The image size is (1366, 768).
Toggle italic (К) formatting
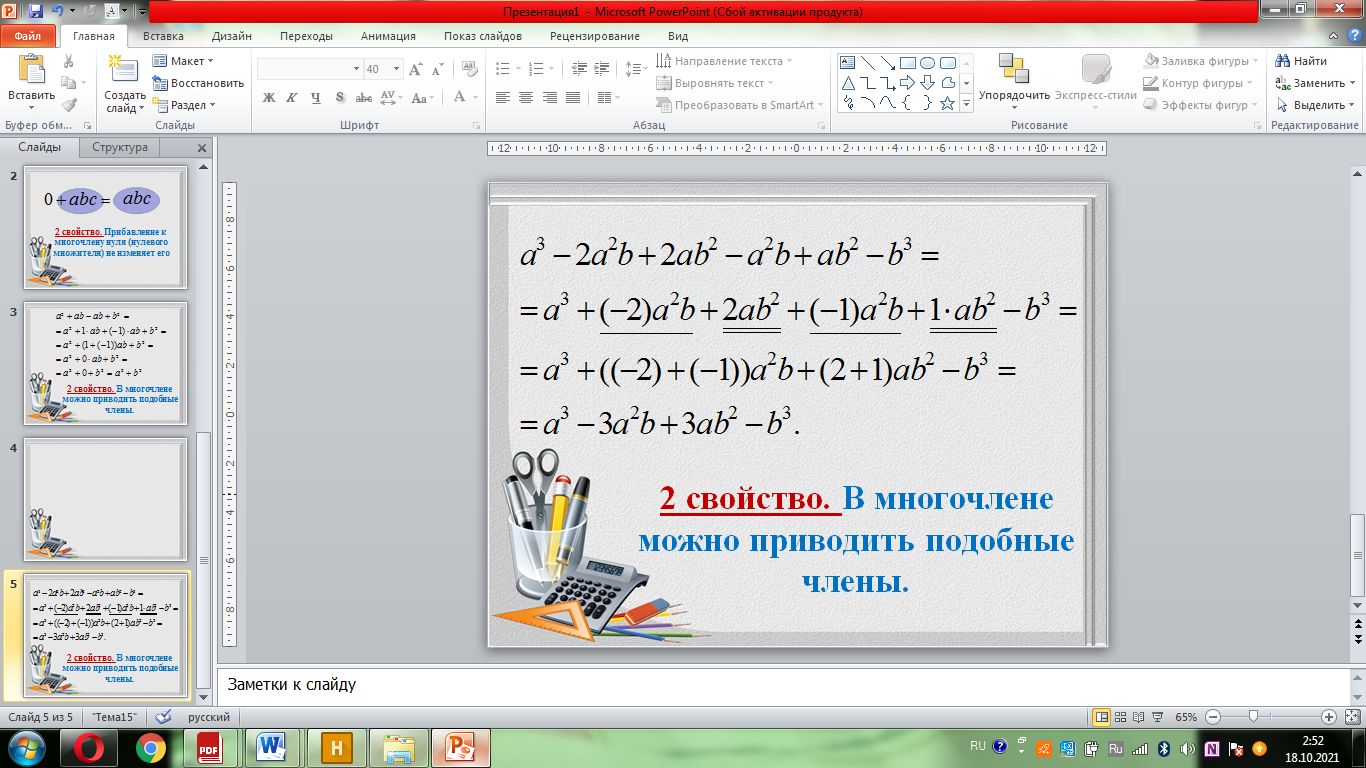[x=292, y=98]
